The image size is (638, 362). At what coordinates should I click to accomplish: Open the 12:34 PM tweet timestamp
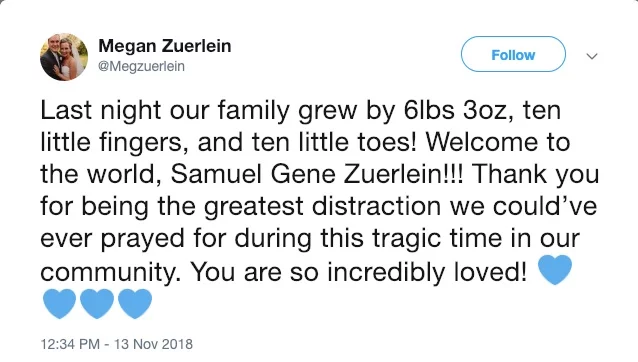coord(70,344)
